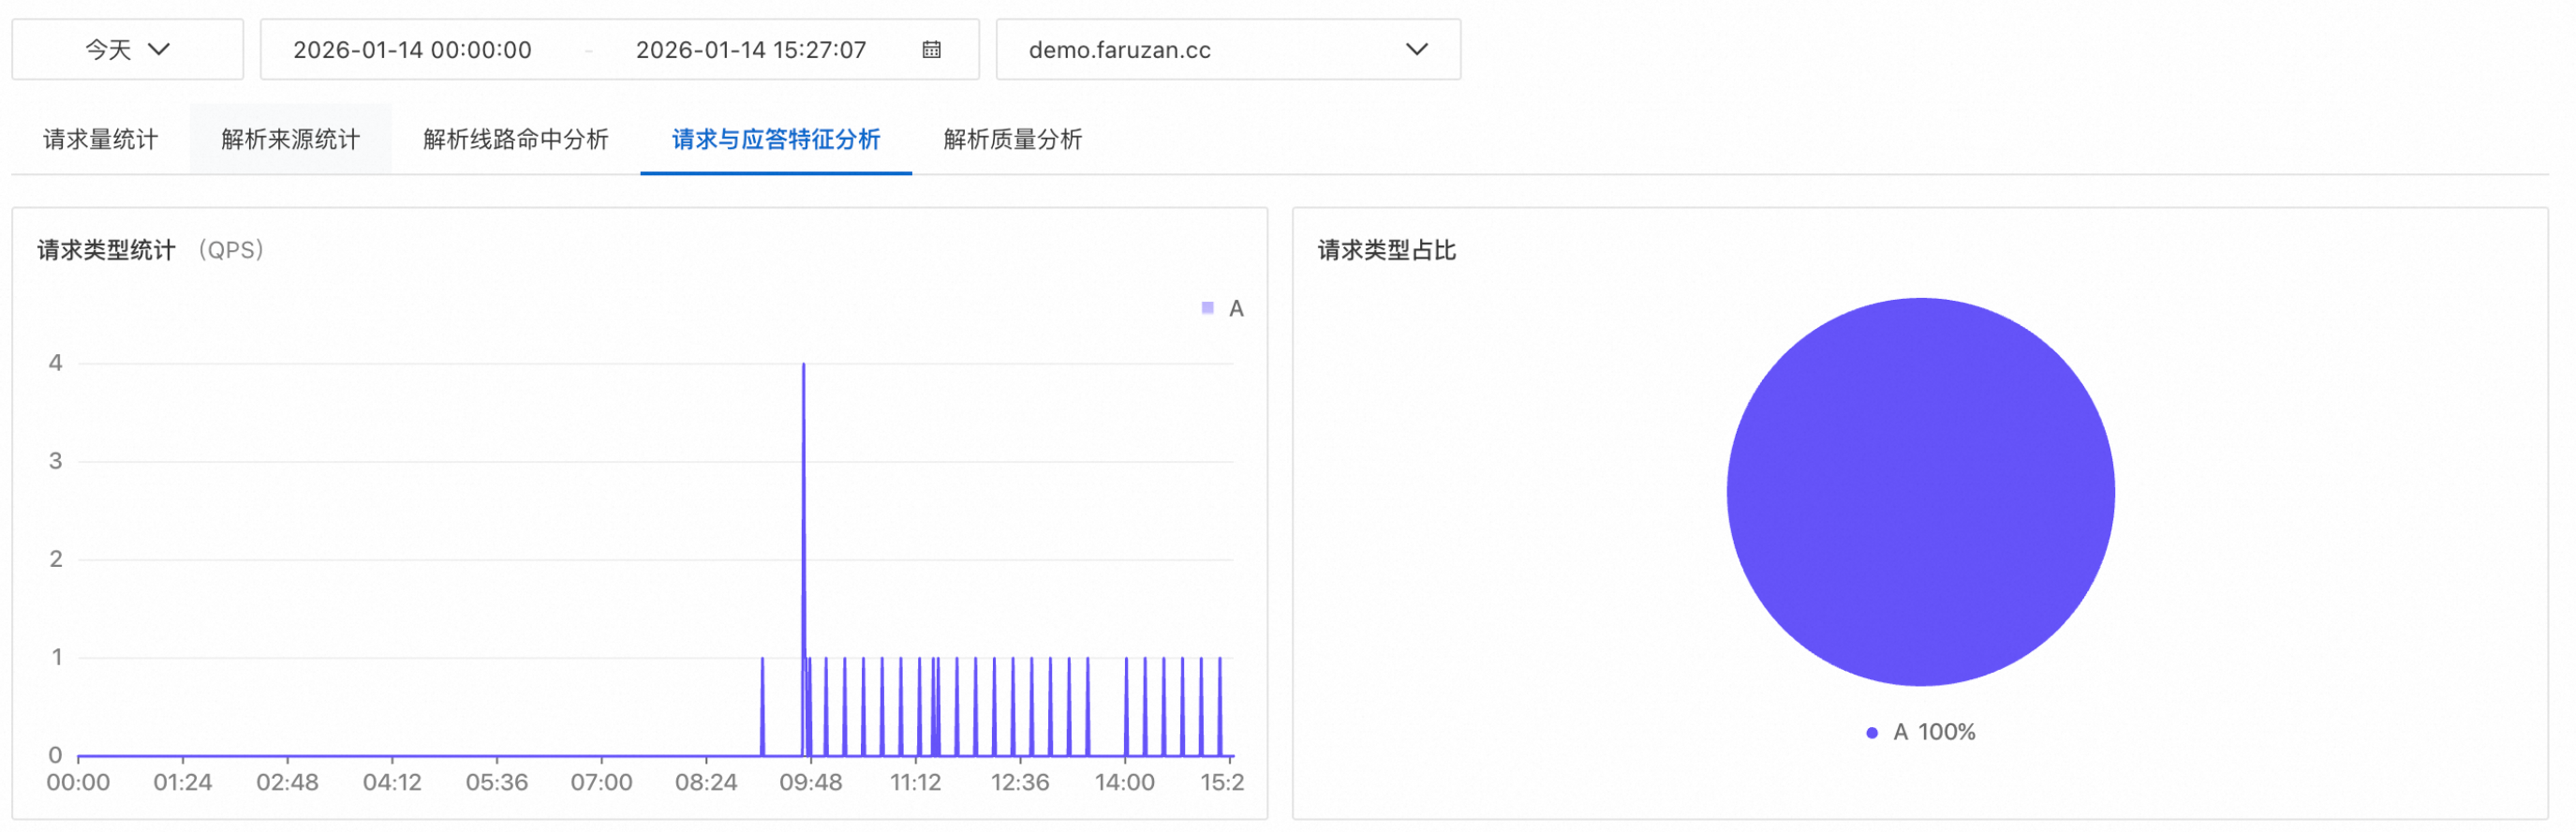Edit end time 2026-01-14 15:27:07
2576x832 pixels.
pyautogui.click(x=751, y=50)
